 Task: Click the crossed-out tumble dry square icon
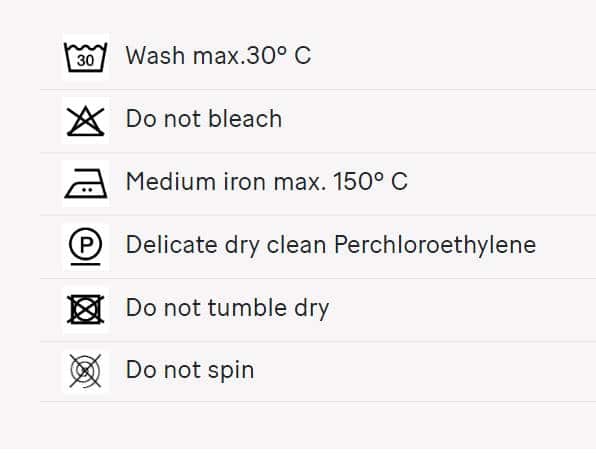click(x=86, y=310)
